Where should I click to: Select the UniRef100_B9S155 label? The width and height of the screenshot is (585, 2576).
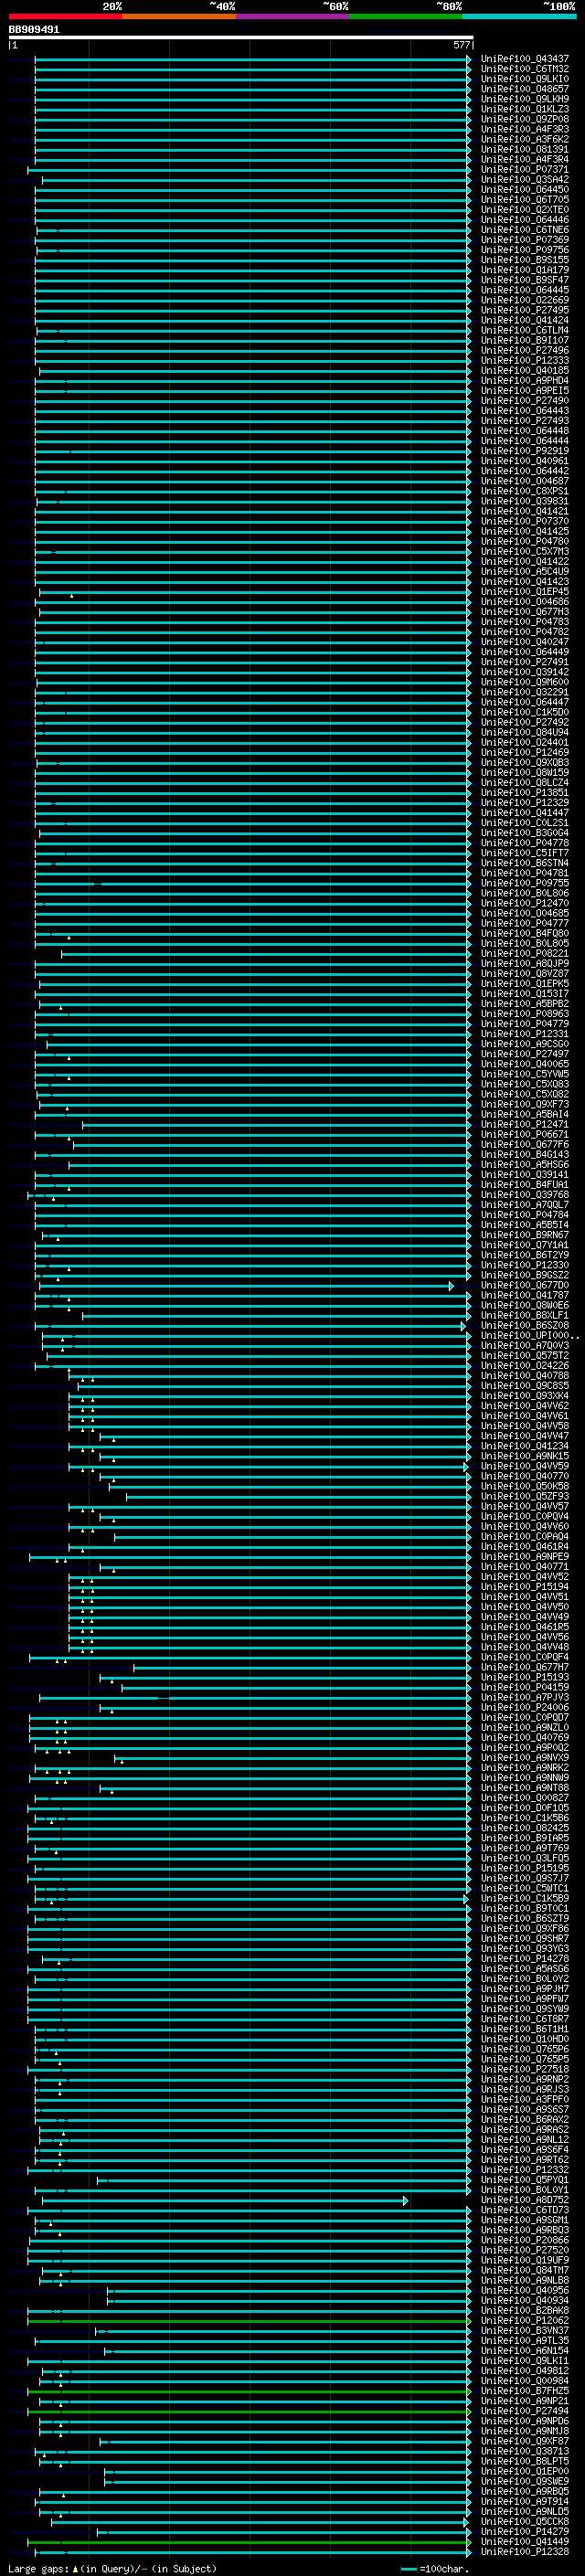pos(524,260)
